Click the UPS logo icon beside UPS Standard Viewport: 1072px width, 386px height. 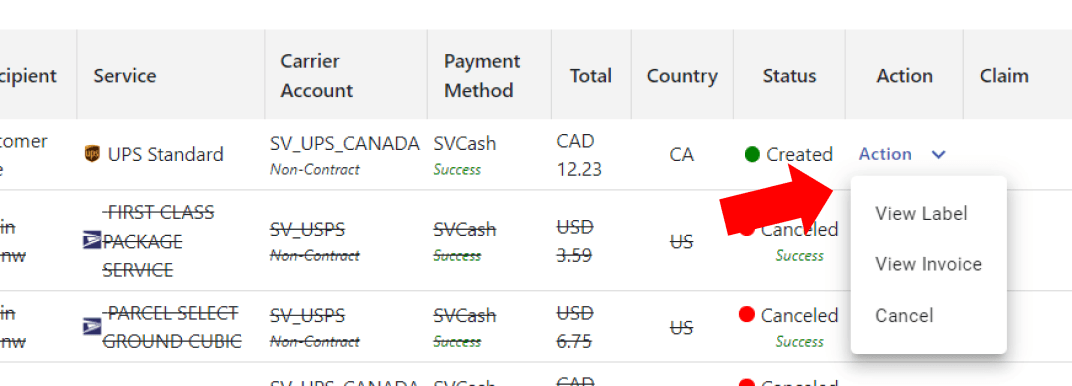92,154
